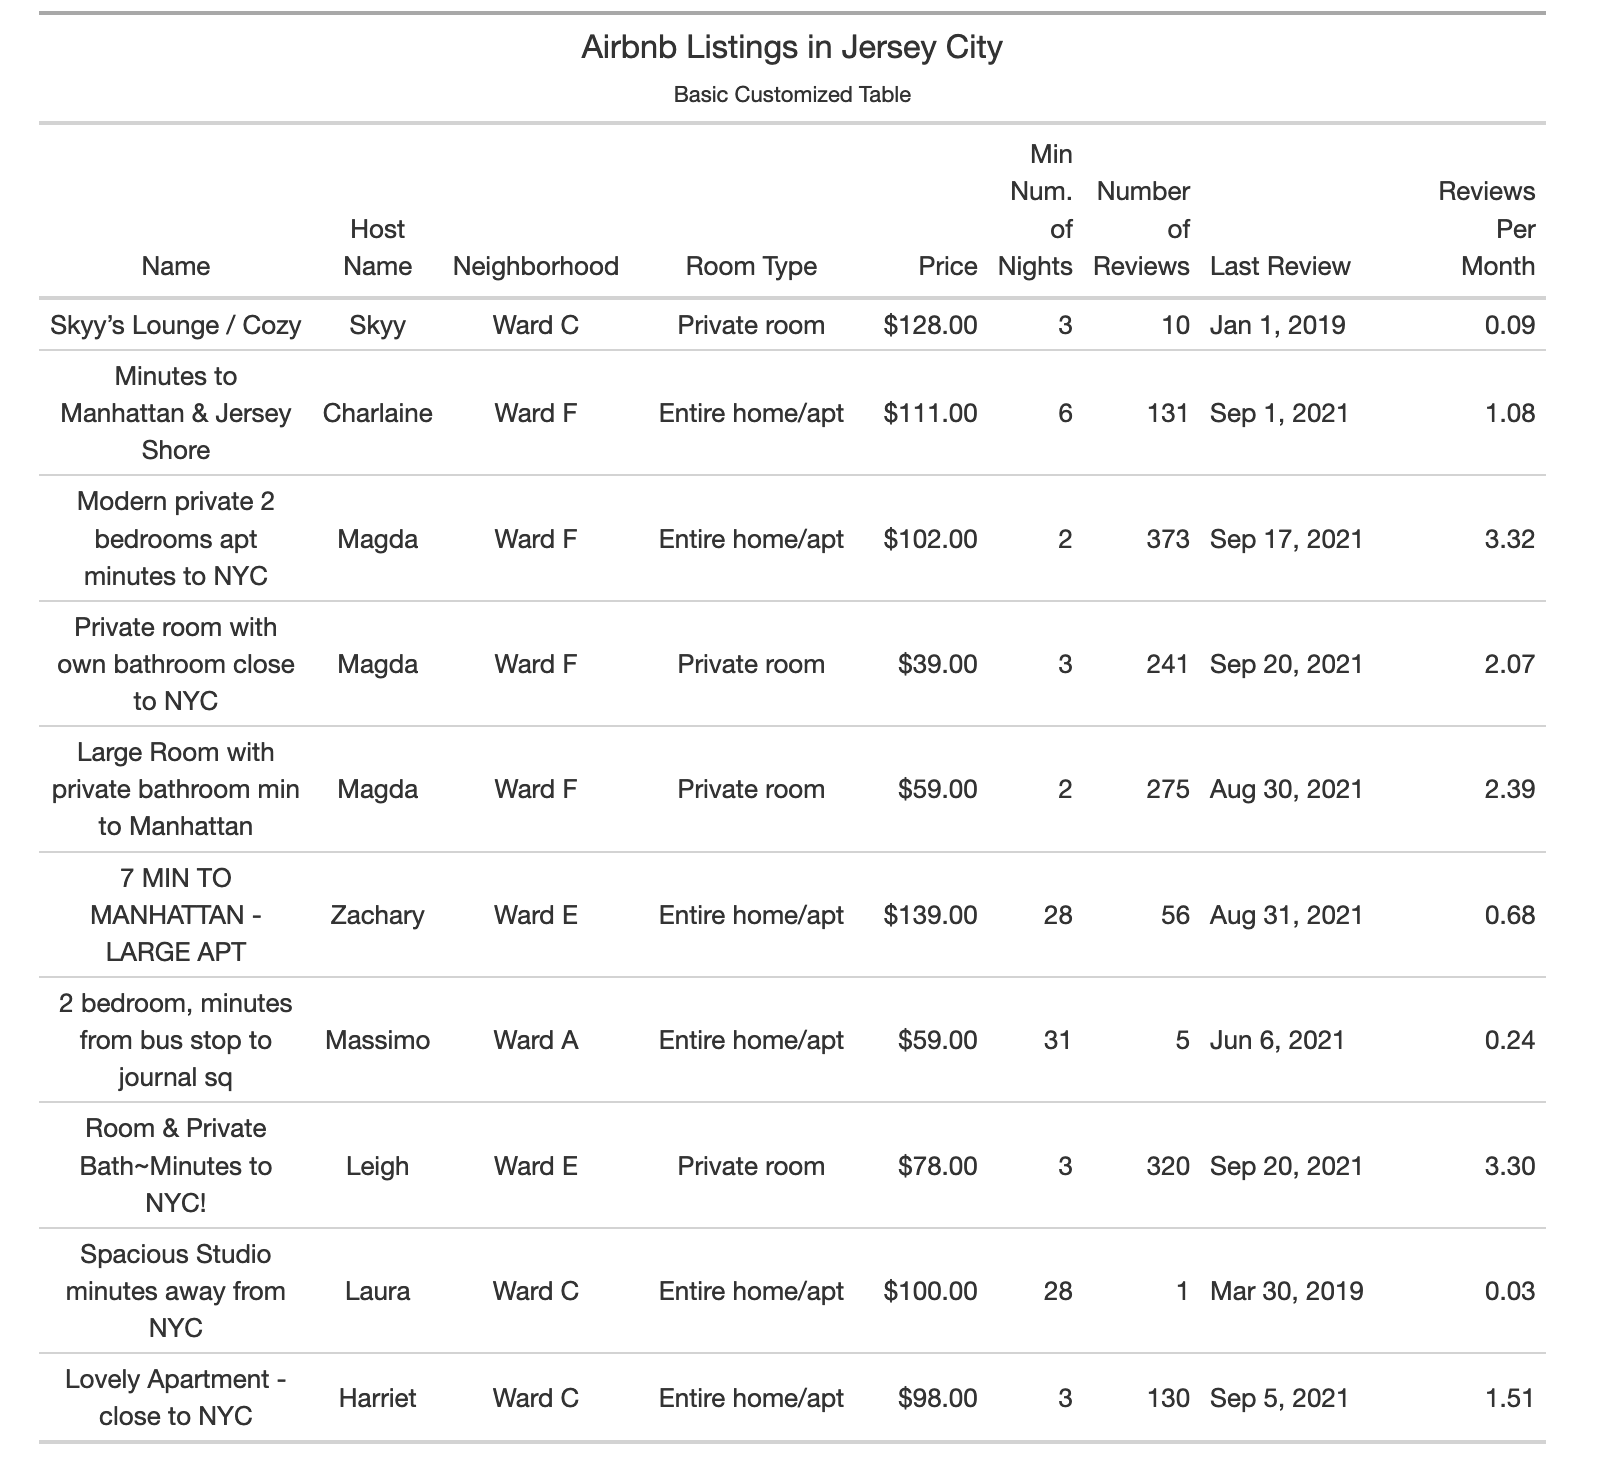Click 'Ward E' in Zachary's row
The width and height of the screenshot is (1602, 1468).
pyautogui.click(x=536, y=915)
